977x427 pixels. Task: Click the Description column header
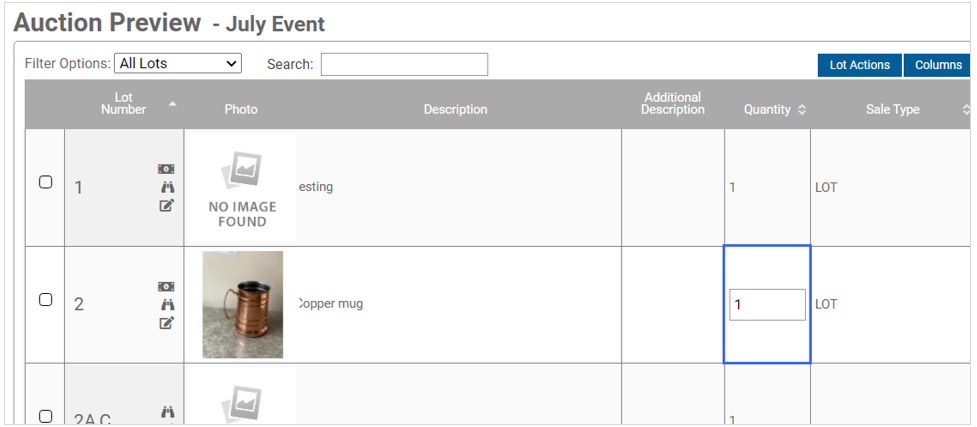tap(455, 109)
